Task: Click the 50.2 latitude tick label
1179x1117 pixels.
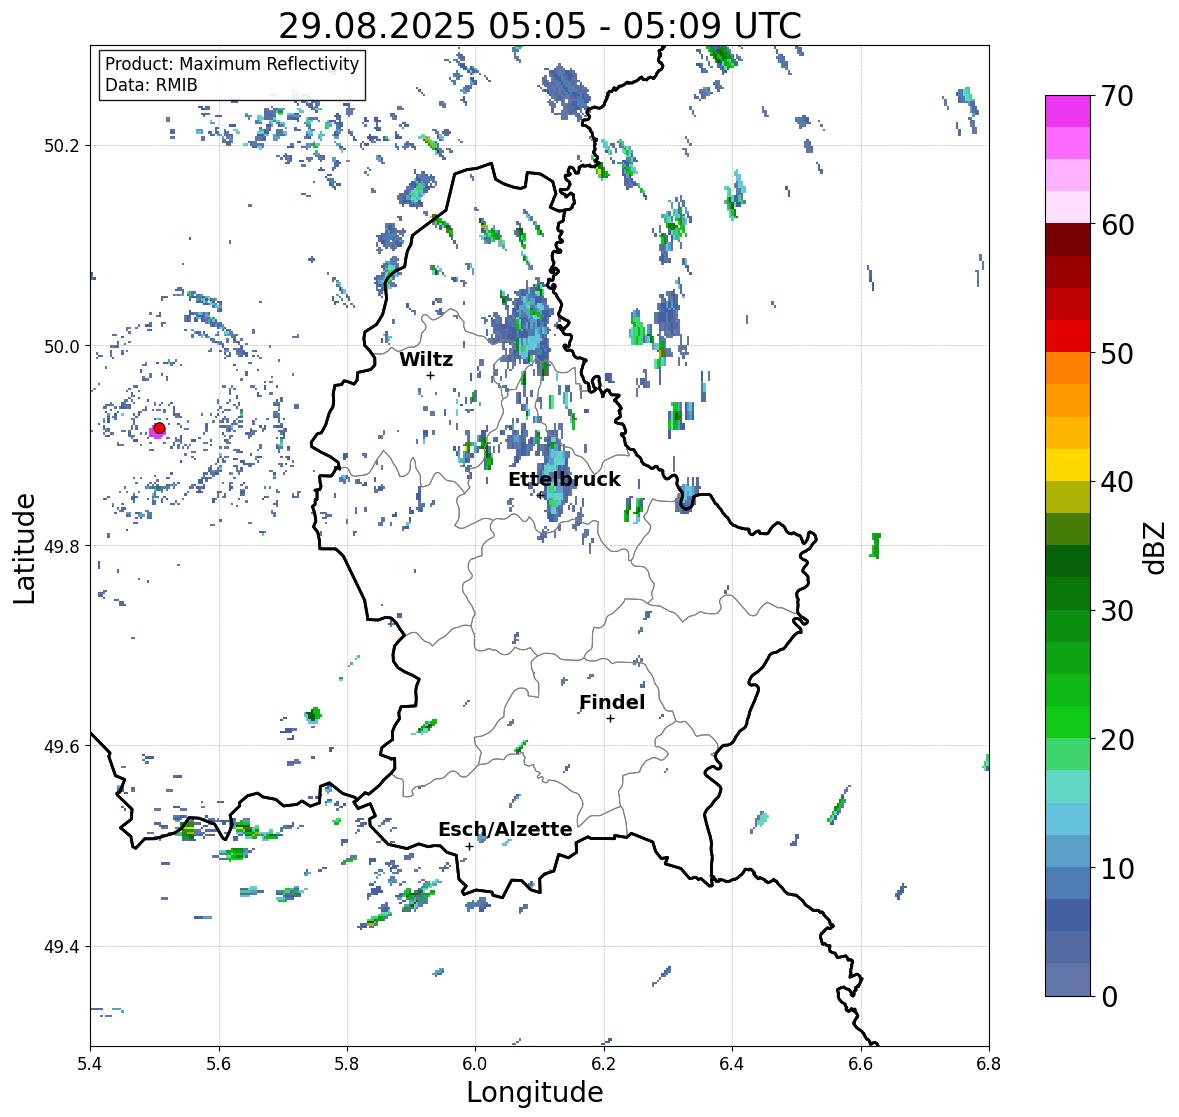Action: [62, 146]
